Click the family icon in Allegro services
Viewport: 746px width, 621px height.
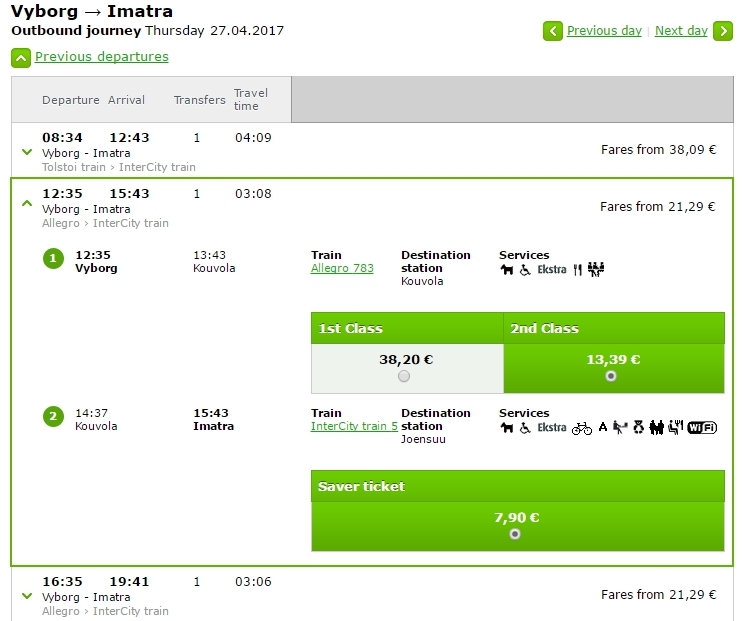(596, 269)
